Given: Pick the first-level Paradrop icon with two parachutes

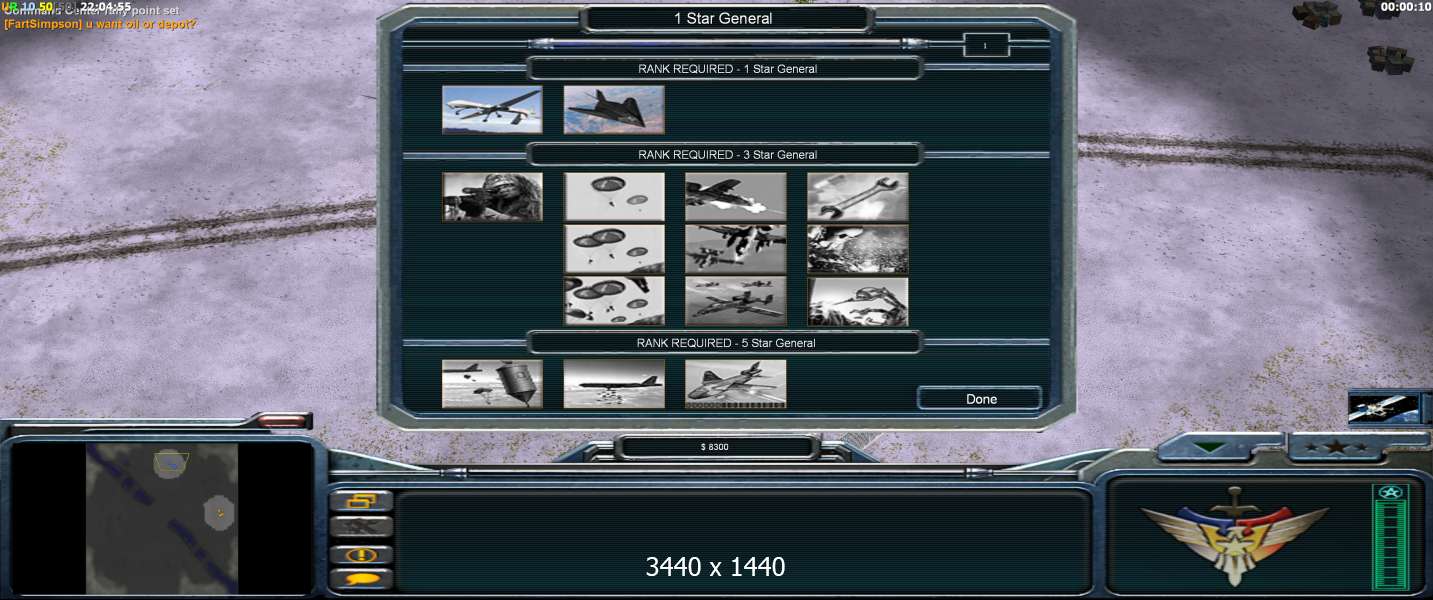Looking at the screenshot, I should tap(614, 197).
